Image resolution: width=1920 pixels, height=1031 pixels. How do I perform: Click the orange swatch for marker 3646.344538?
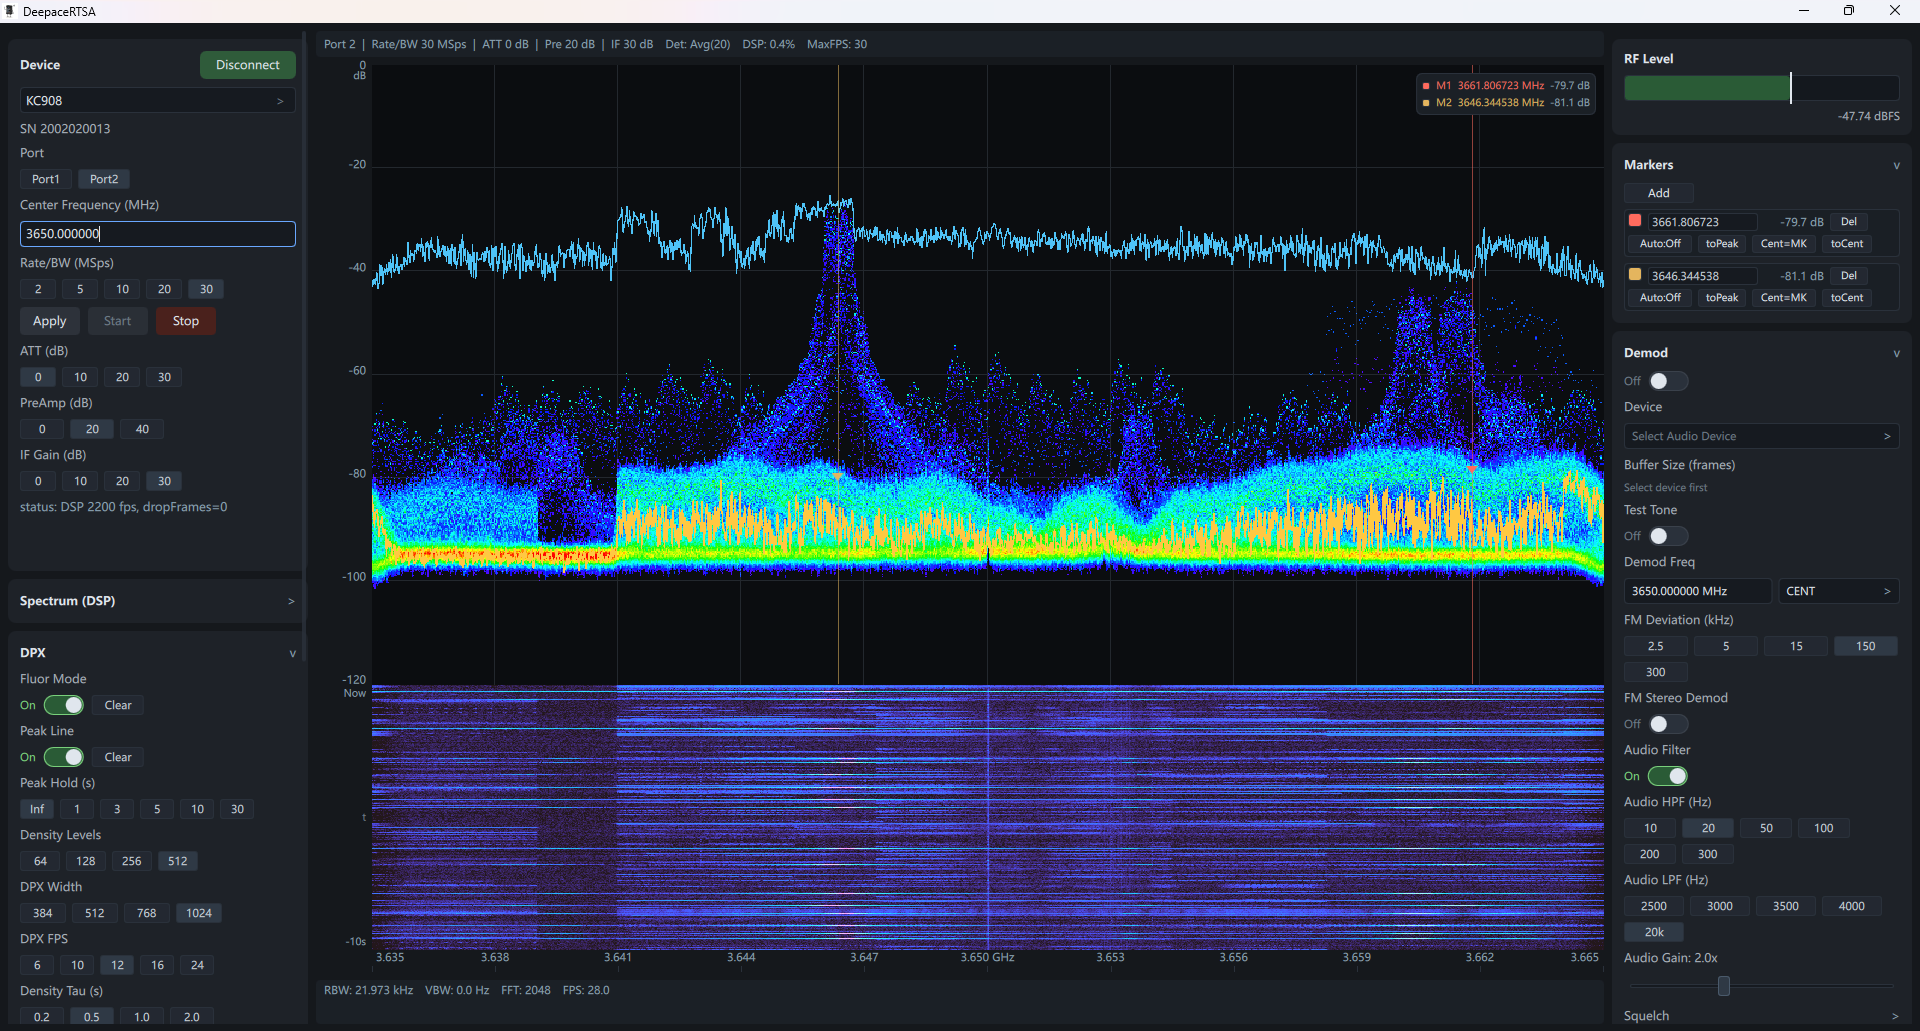pyautogui.click(x=1634, y=274)
